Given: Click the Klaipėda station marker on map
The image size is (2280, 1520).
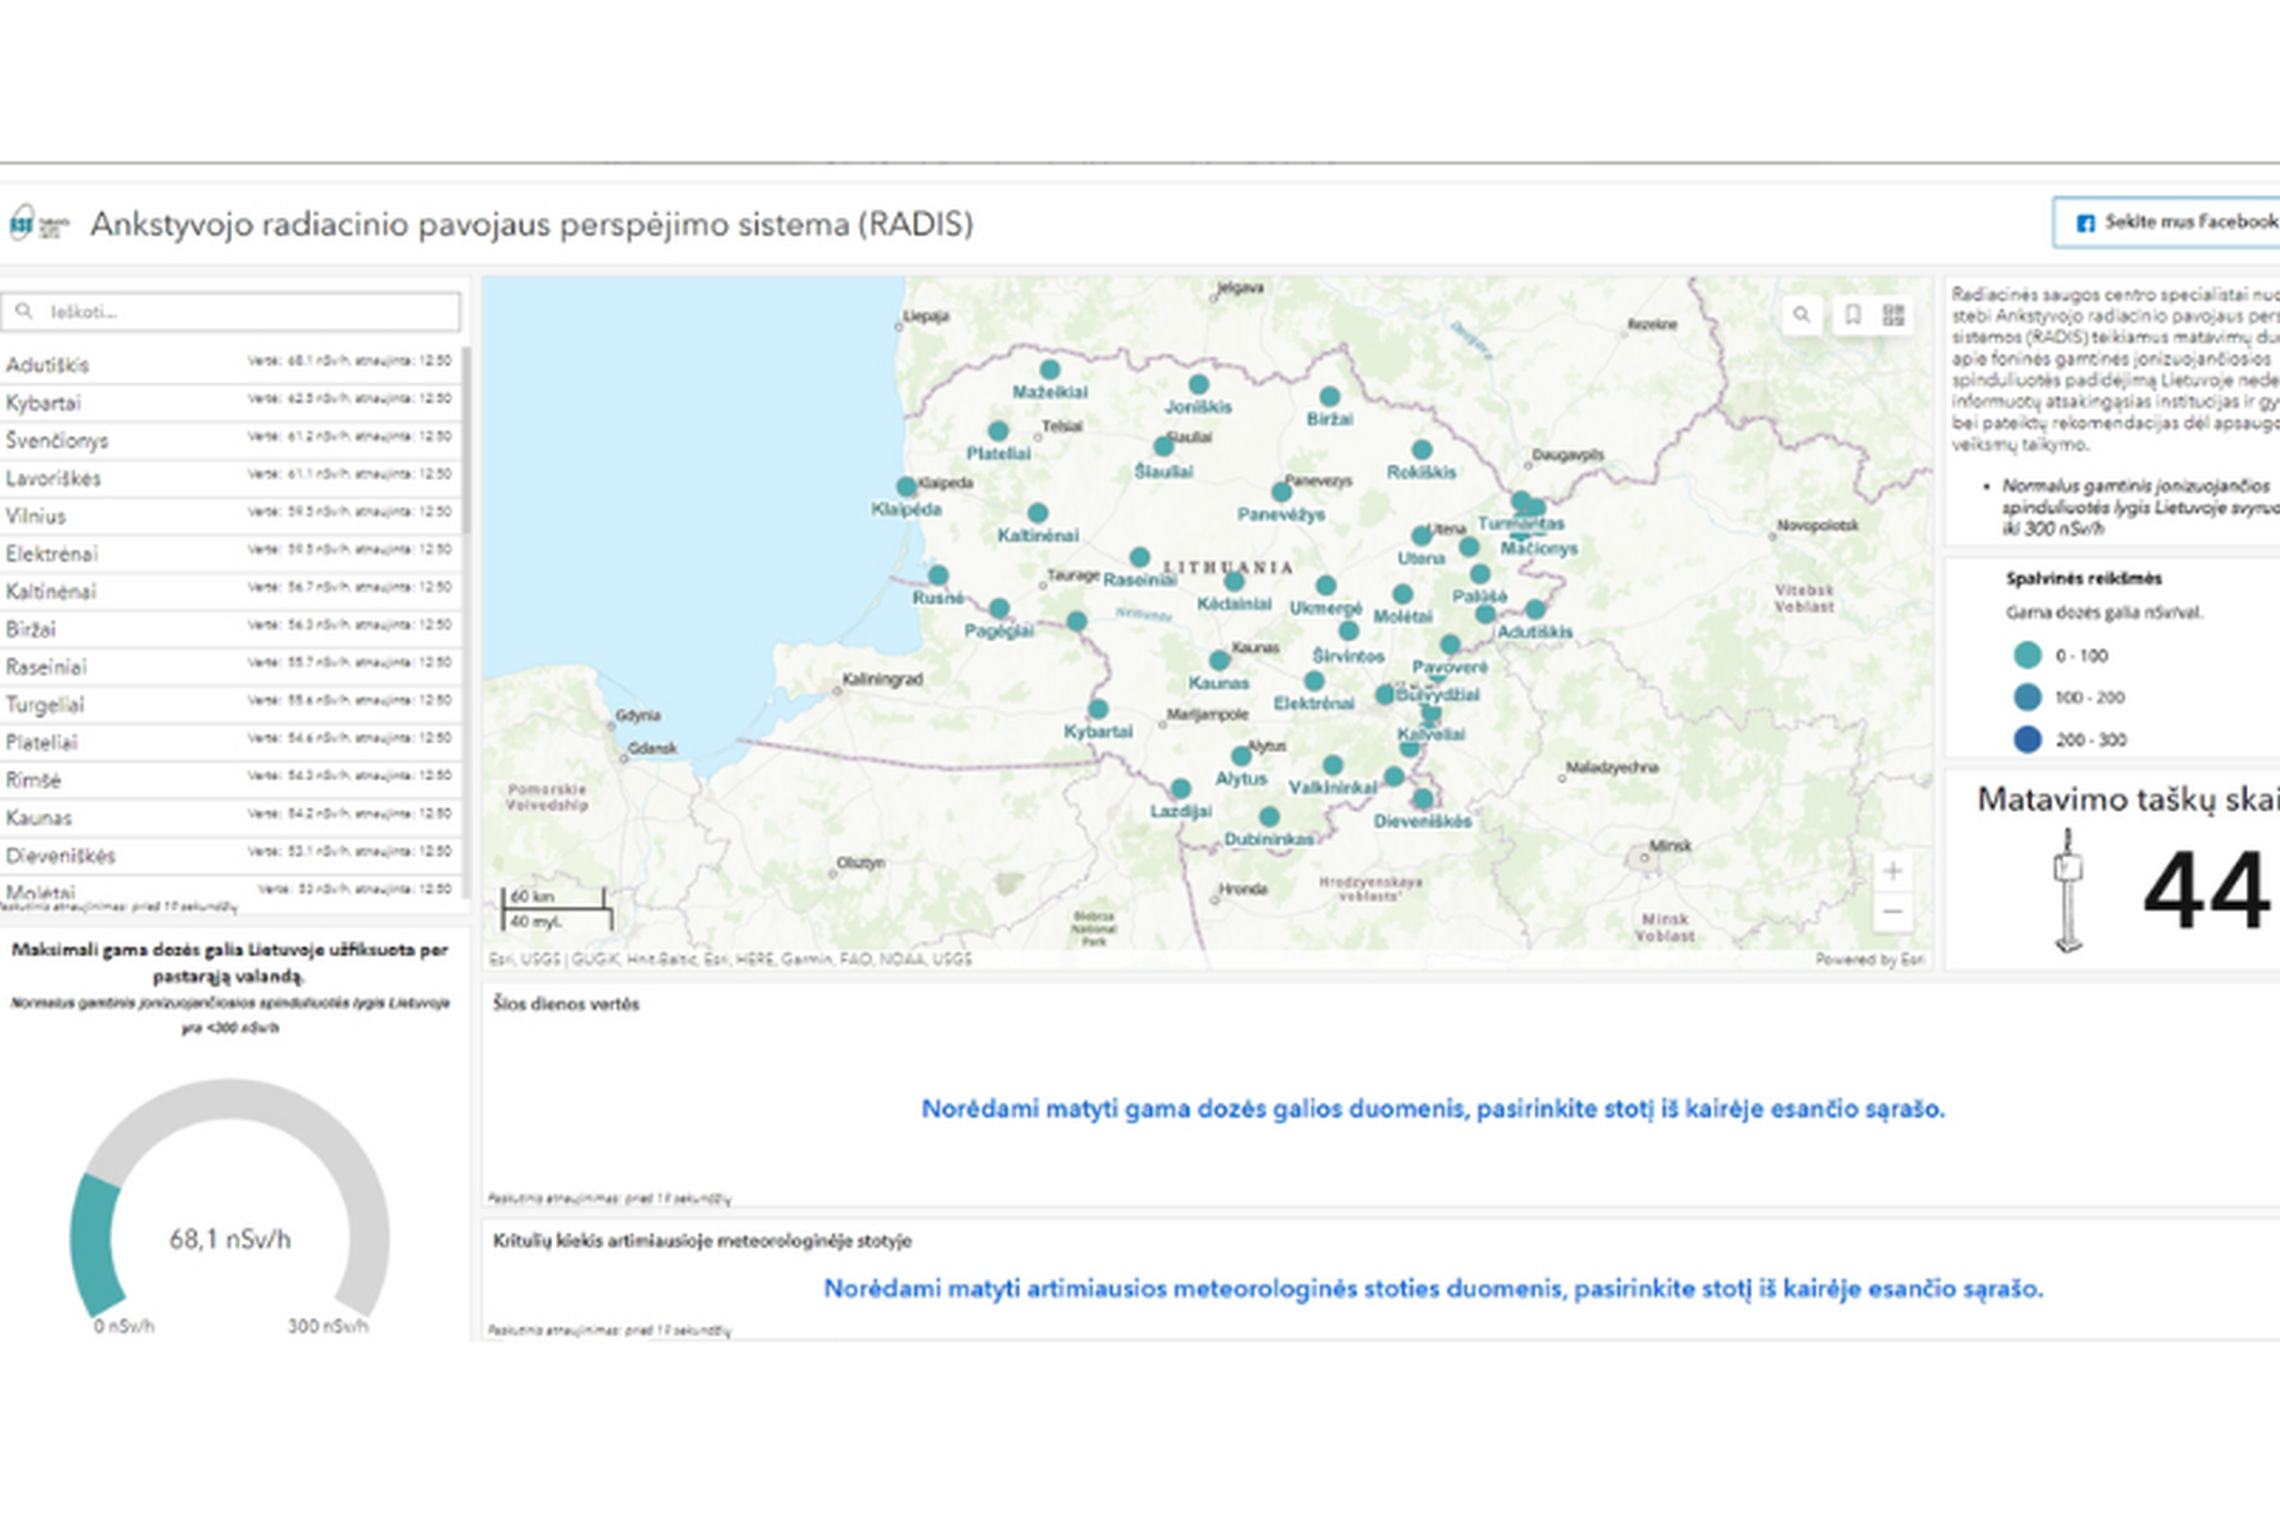Looking at the screenshot, I should coord(906,487).
